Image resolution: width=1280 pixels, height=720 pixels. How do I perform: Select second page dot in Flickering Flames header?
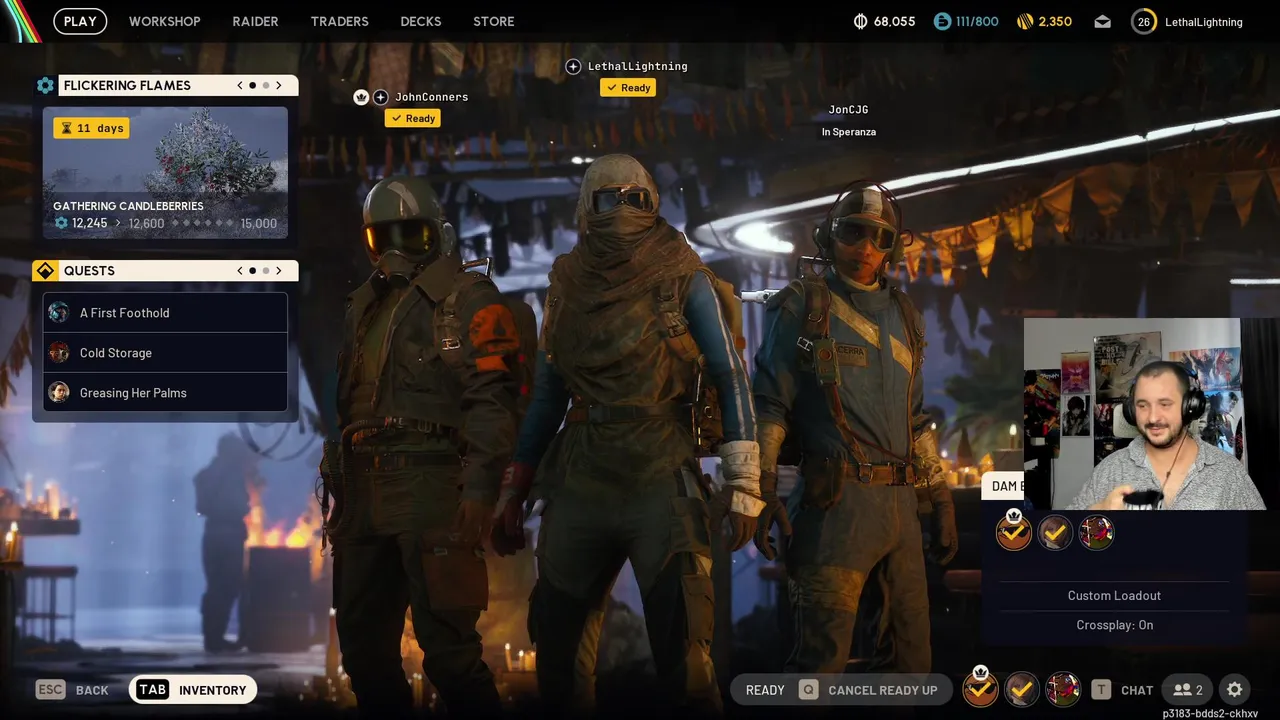coord(265,86)
